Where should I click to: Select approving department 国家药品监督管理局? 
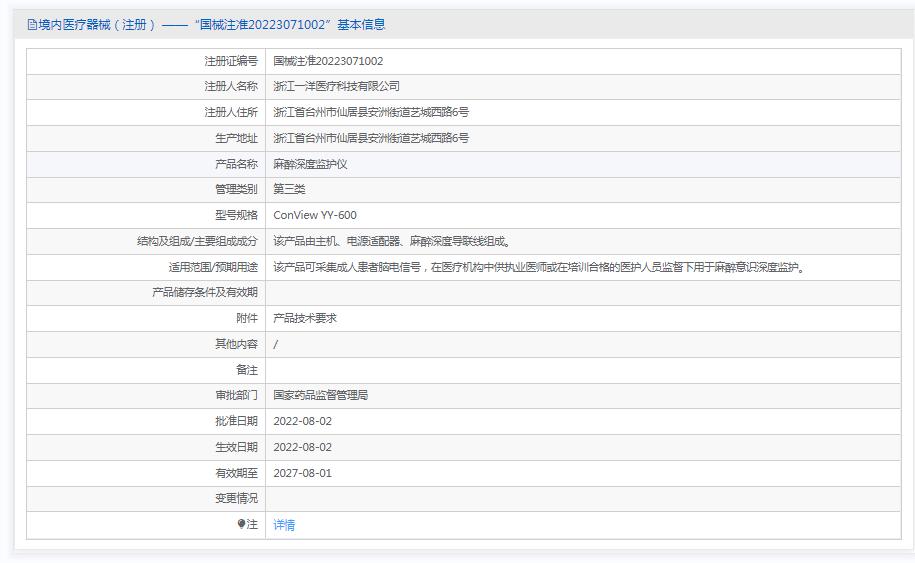coord(320,396)
